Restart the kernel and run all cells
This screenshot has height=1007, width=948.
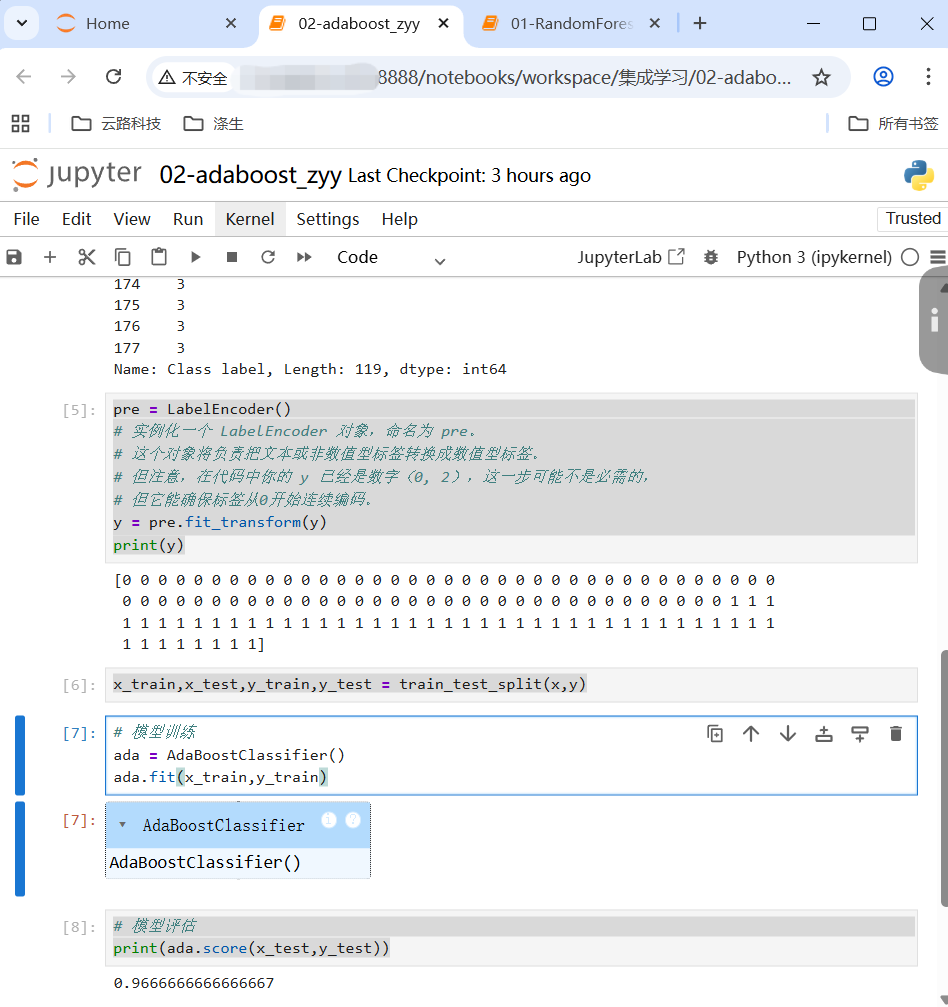[x=304, y=257]
